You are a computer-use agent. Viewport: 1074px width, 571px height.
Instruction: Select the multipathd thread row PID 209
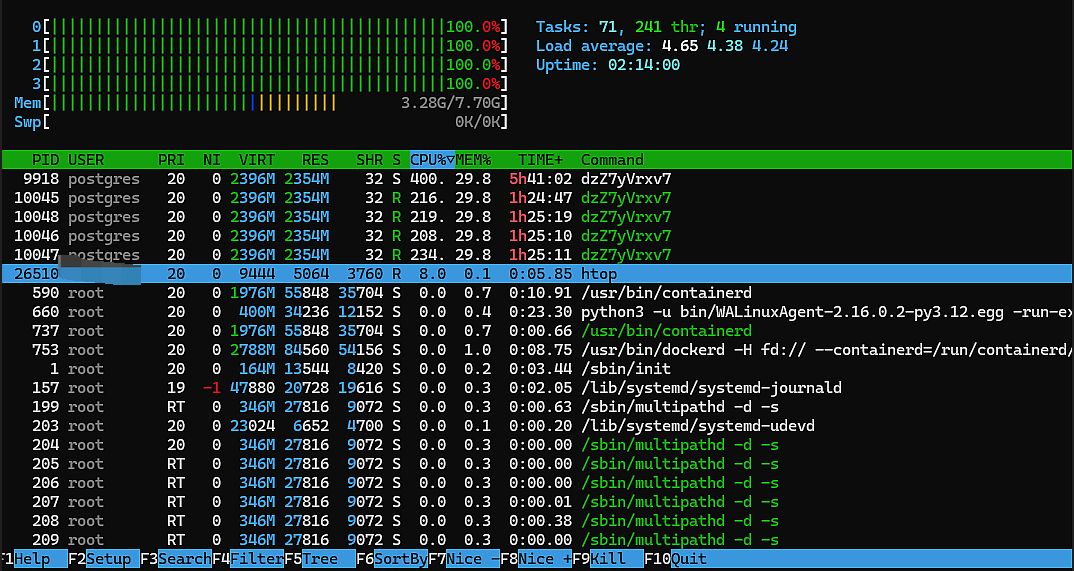537,540
